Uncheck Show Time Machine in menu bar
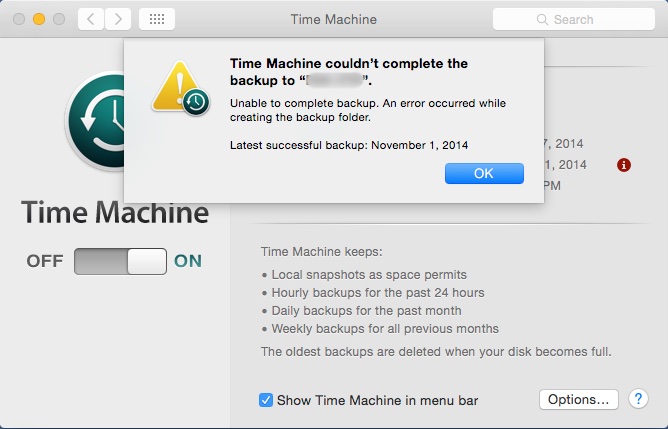The width and height of the screenshot is (668, 429). coord(266,400)
